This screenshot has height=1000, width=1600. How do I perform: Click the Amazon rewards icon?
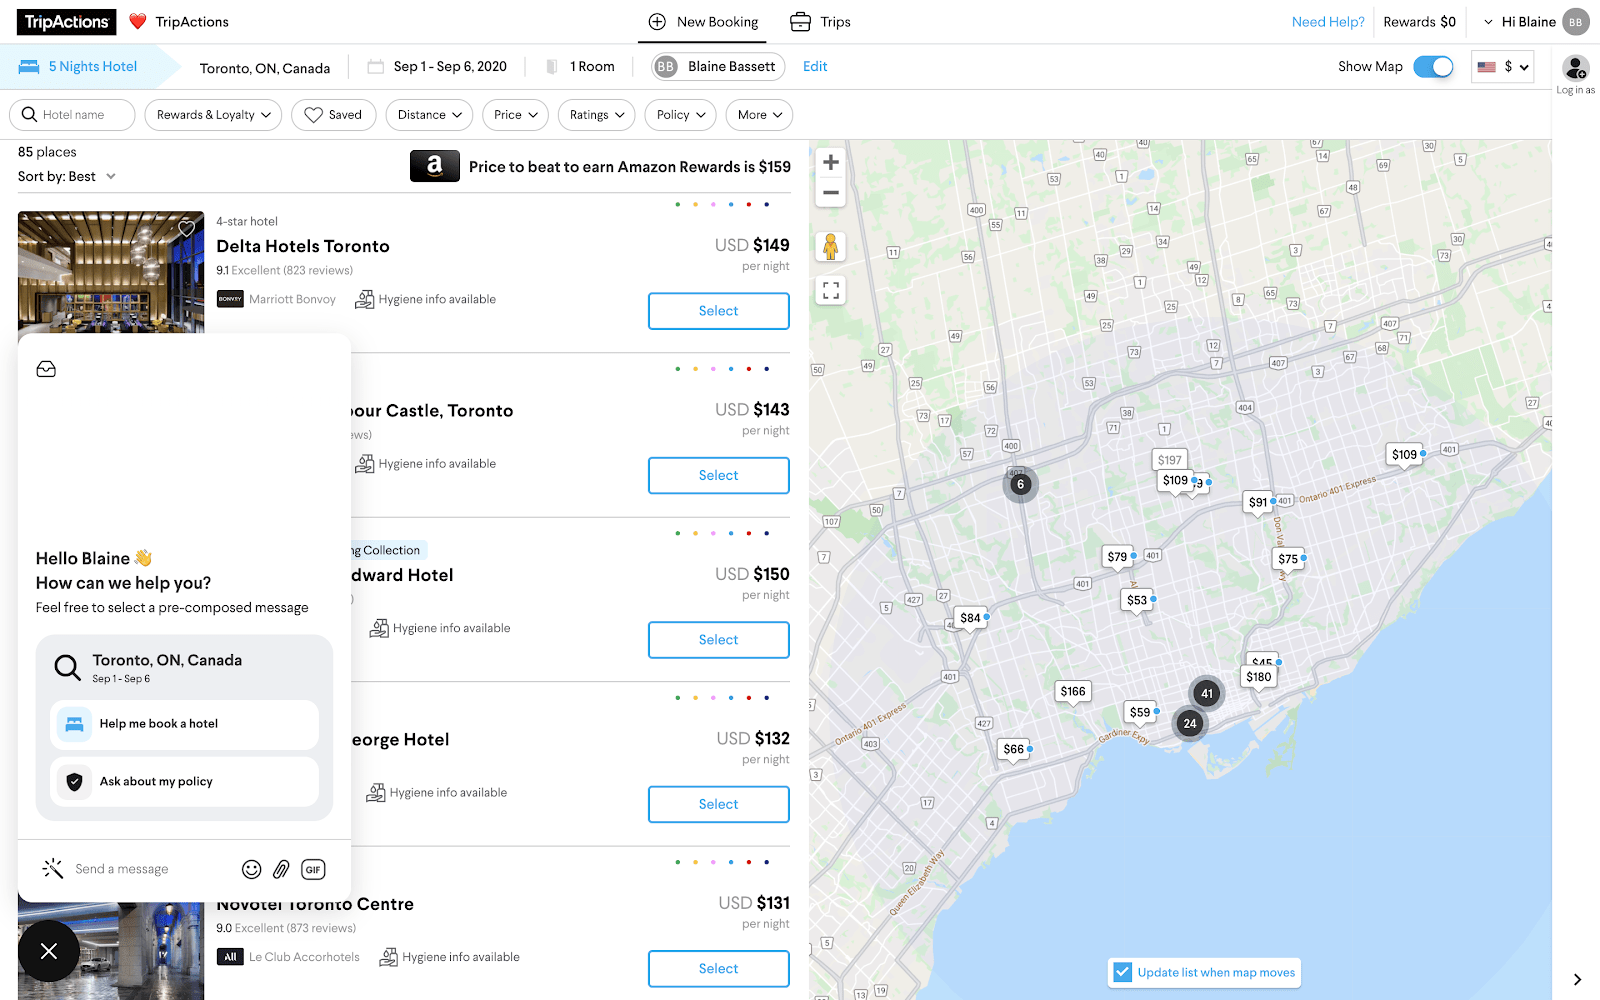435,166
